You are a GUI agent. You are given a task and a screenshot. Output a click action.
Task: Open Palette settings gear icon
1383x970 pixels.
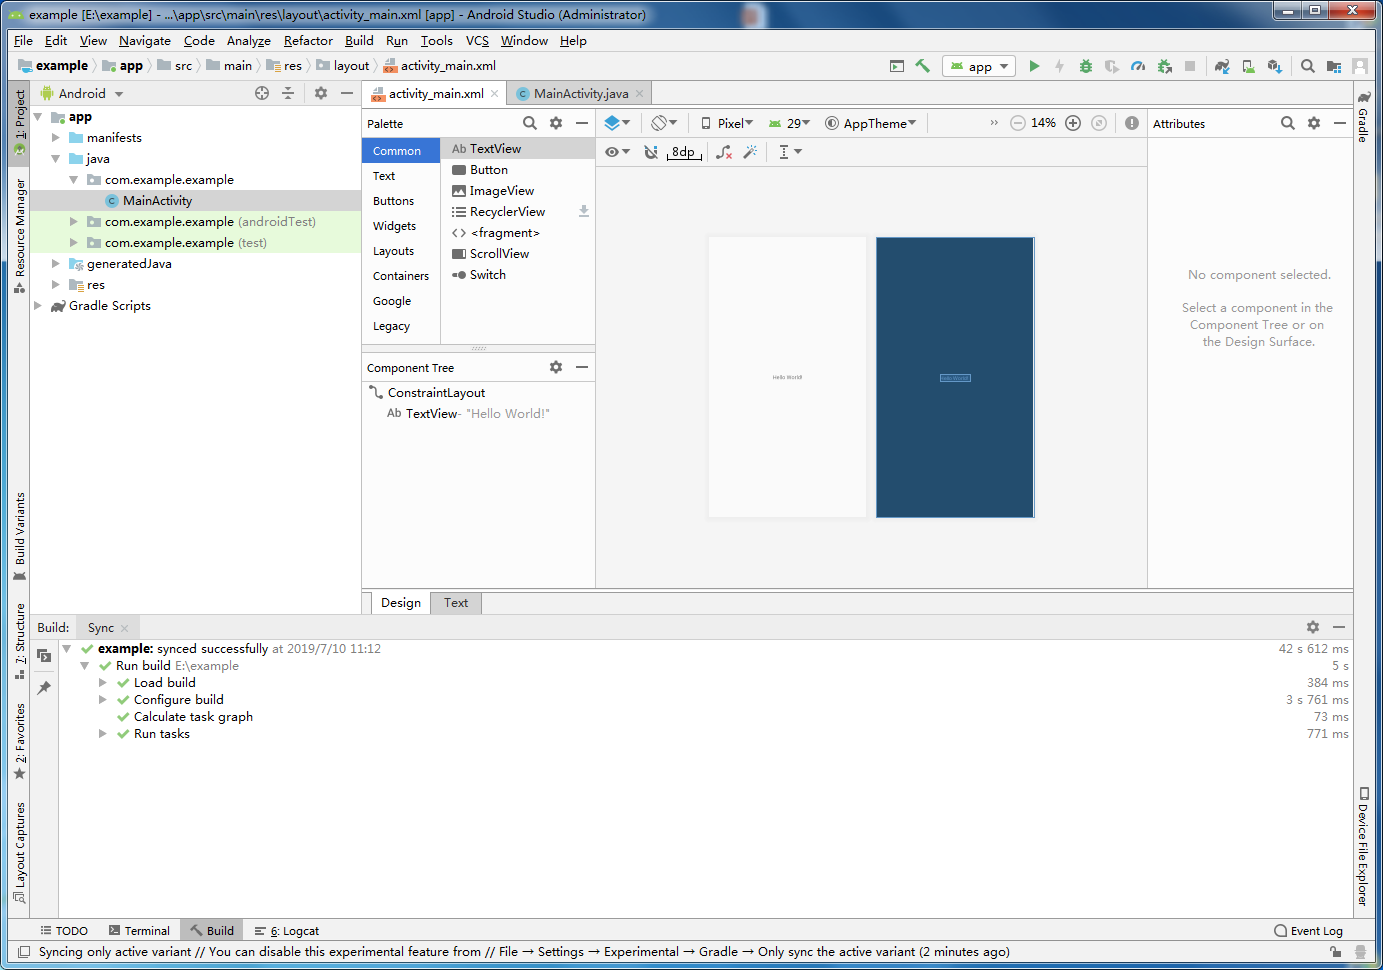(x=556, y=123)
